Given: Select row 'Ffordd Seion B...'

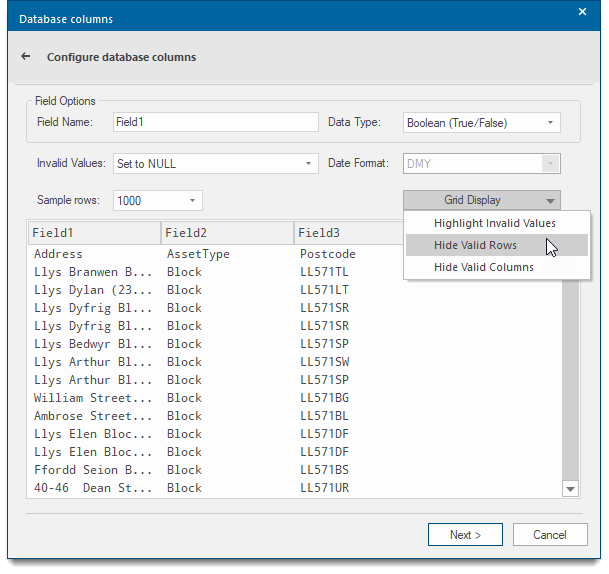Looking at the screenshot, I should 92,470.
